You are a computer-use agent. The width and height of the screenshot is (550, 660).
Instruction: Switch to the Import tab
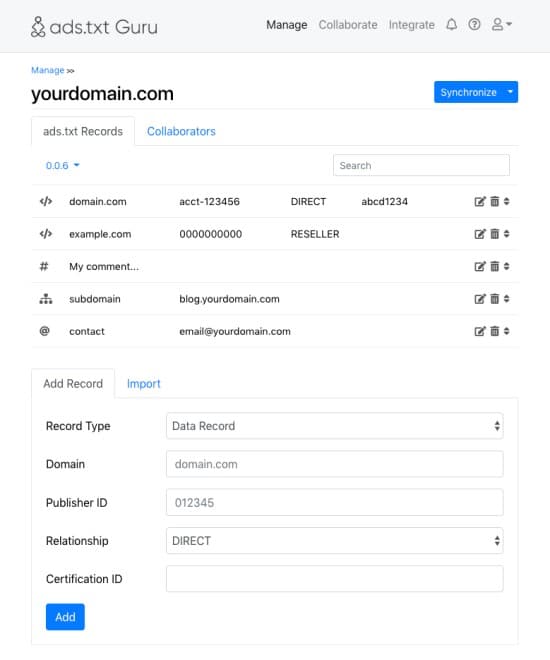[143, 384]
